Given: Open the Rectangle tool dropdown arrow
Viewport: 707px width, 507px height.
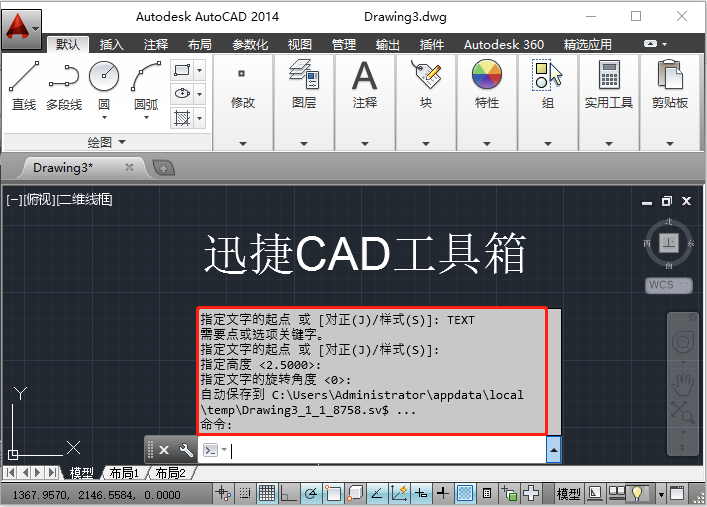Looking at the screenshot, I should [x=200, y=70].
